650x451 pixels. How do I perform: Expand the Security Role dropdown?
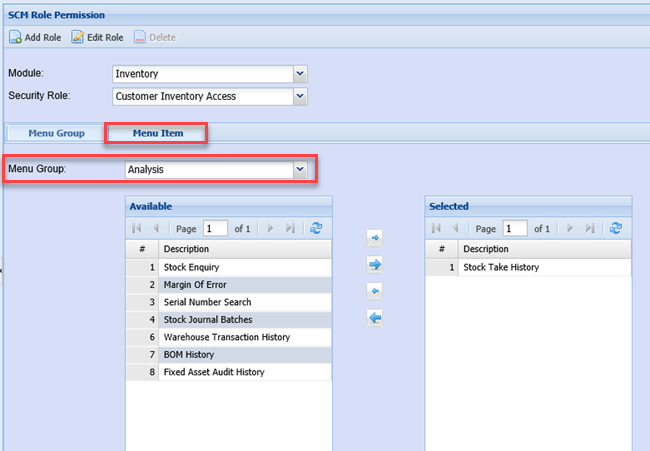tap(299, 96)
